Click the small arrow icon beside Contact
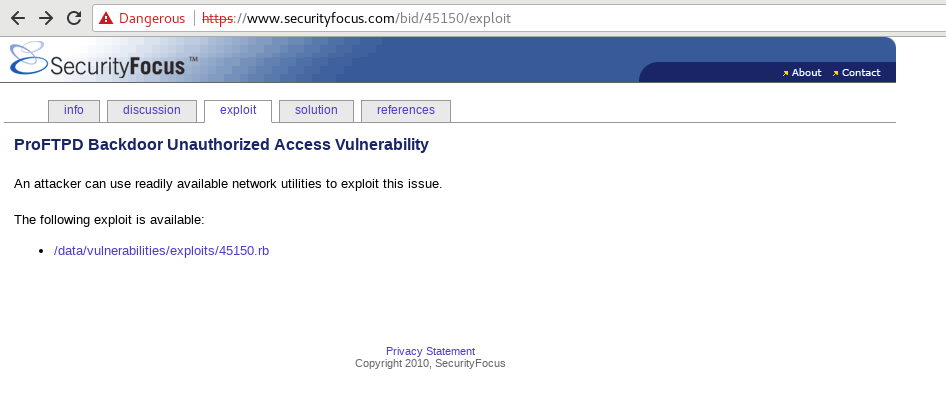This screenshot has height=412, width=946. [836, 73]
